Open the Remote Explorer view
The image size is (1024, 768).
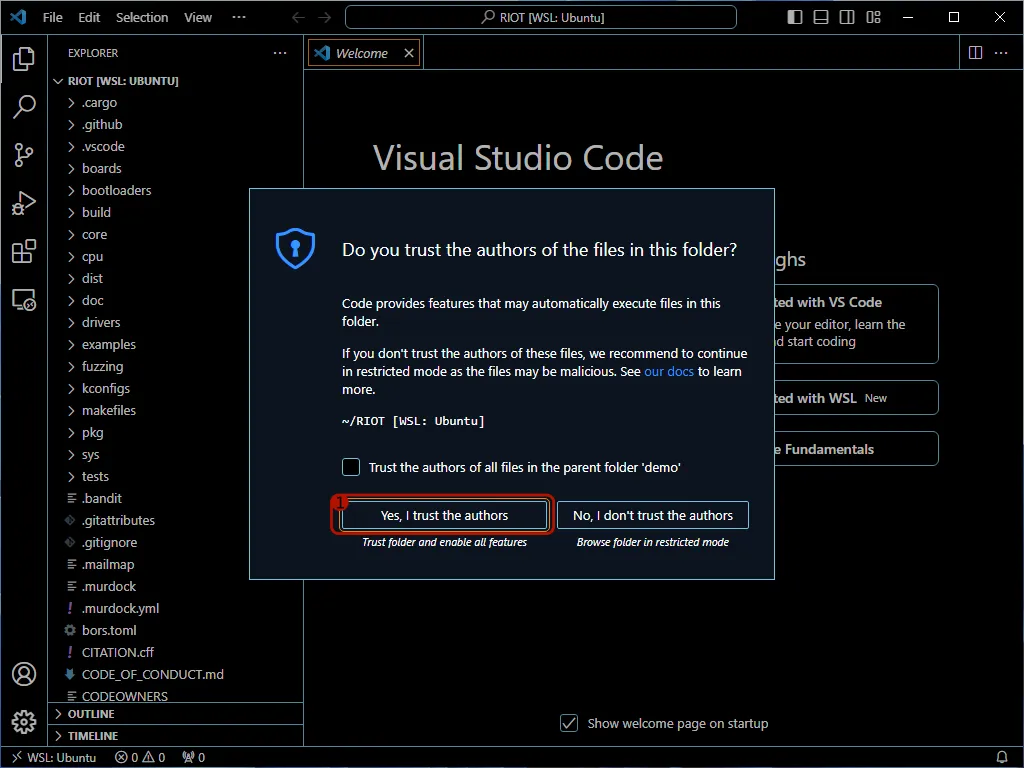click(x=24, y=300)
